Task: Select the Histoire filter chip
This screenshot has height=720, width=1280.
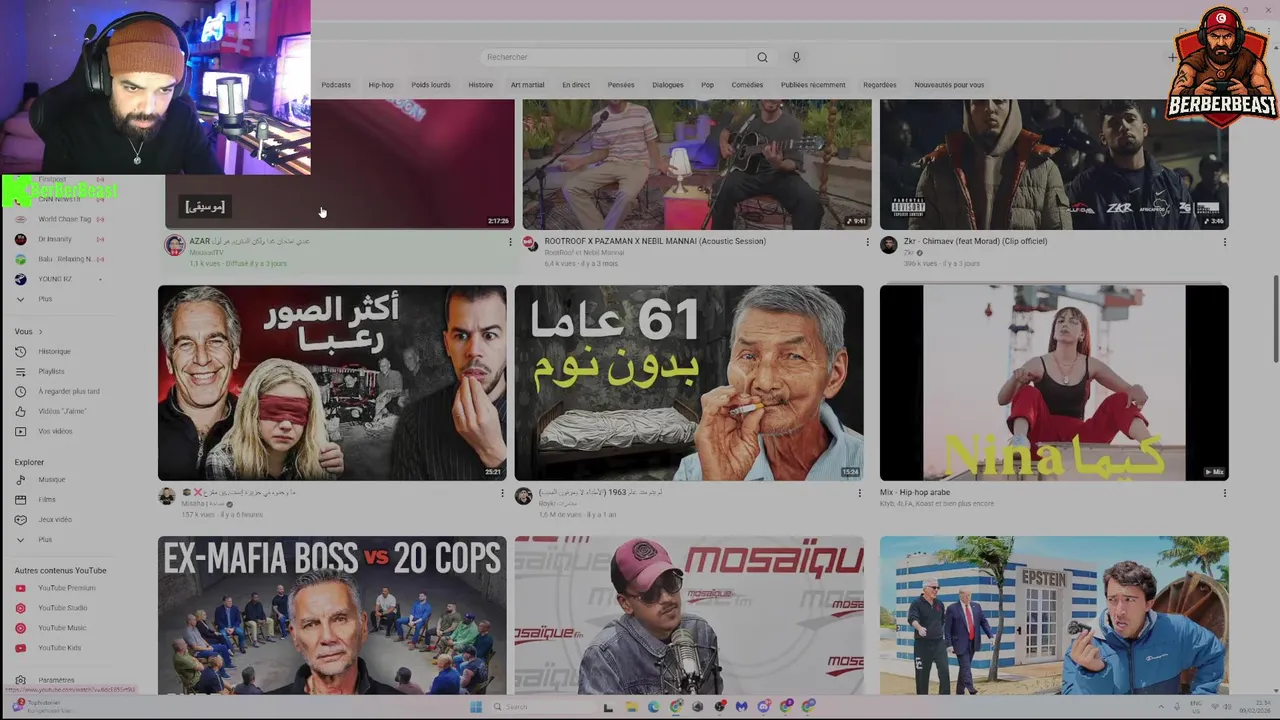Action: coord(481,85)
